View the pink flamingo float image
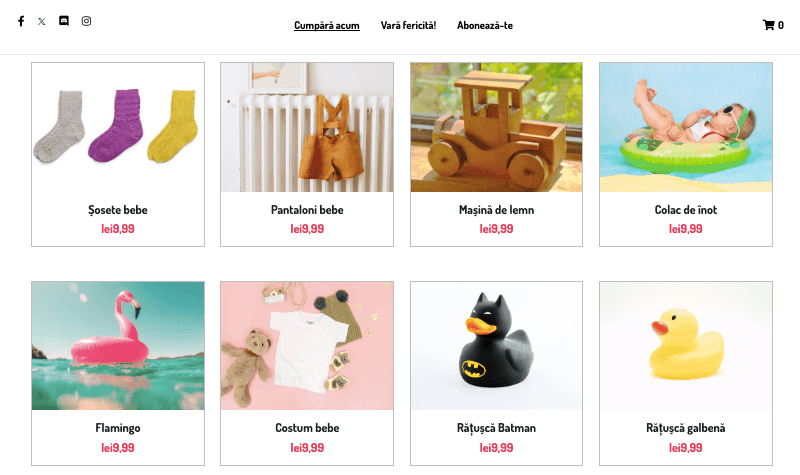This screenshot has height=475, width=800. click(118, 346)
